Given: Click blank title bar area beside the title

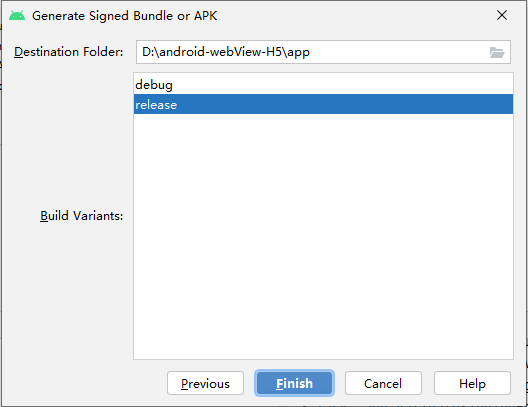Looking at the screenshot, I should coord(354,15).
